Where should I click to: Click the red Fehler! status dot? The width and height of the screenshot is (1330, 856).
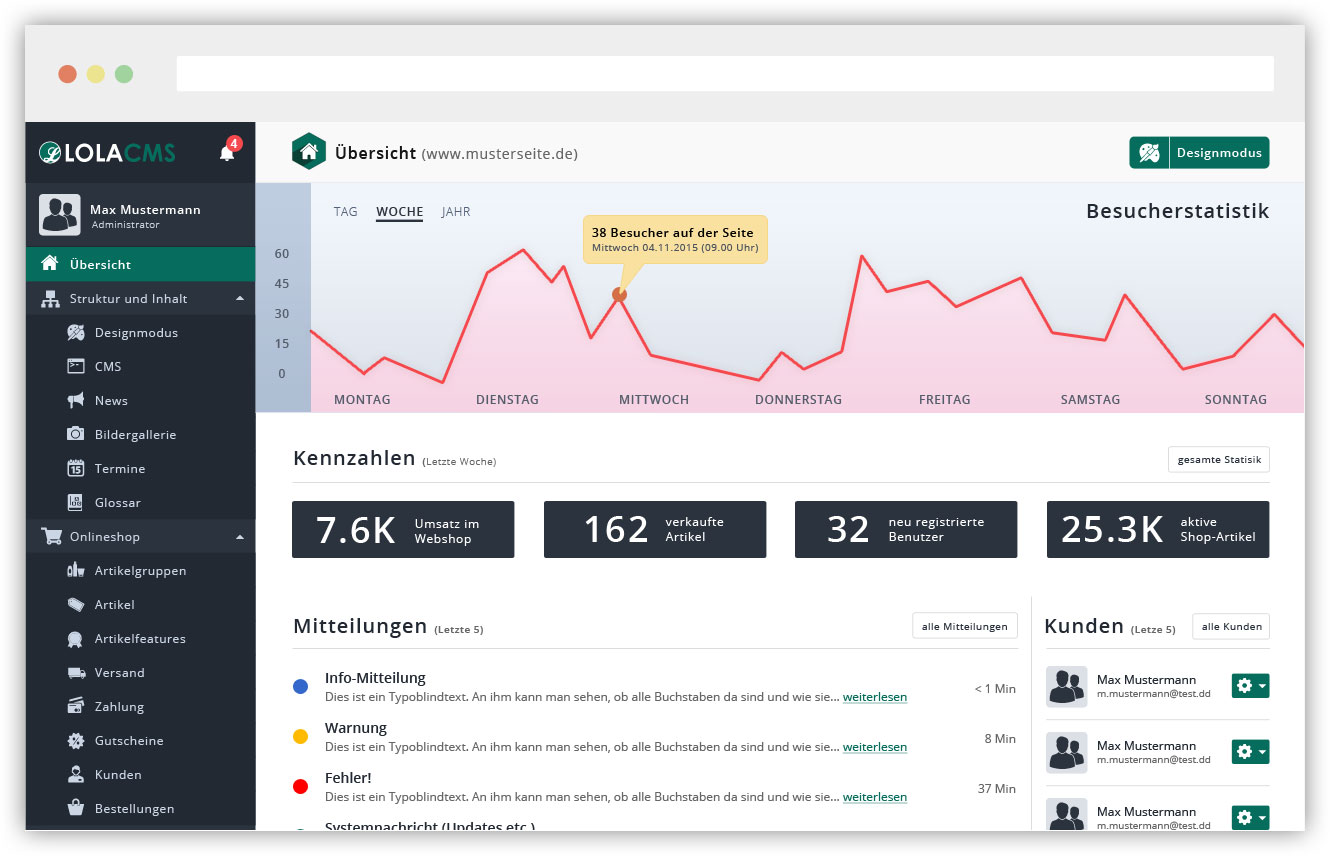(x=300, y=787)
